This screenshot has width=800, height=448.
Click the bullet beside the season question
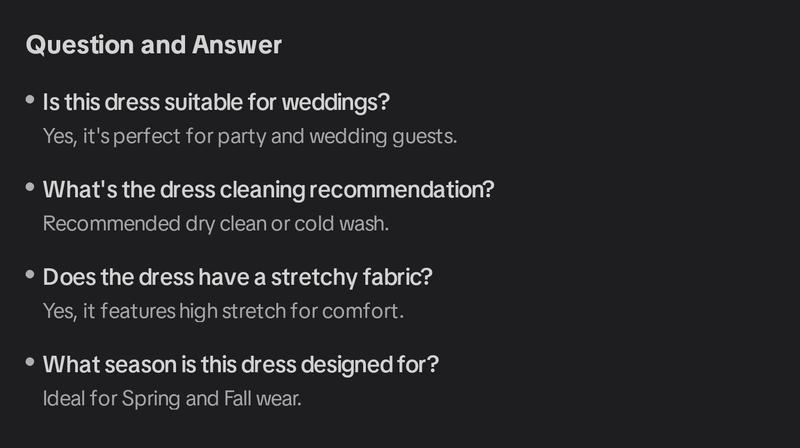[x=30, y=362]
